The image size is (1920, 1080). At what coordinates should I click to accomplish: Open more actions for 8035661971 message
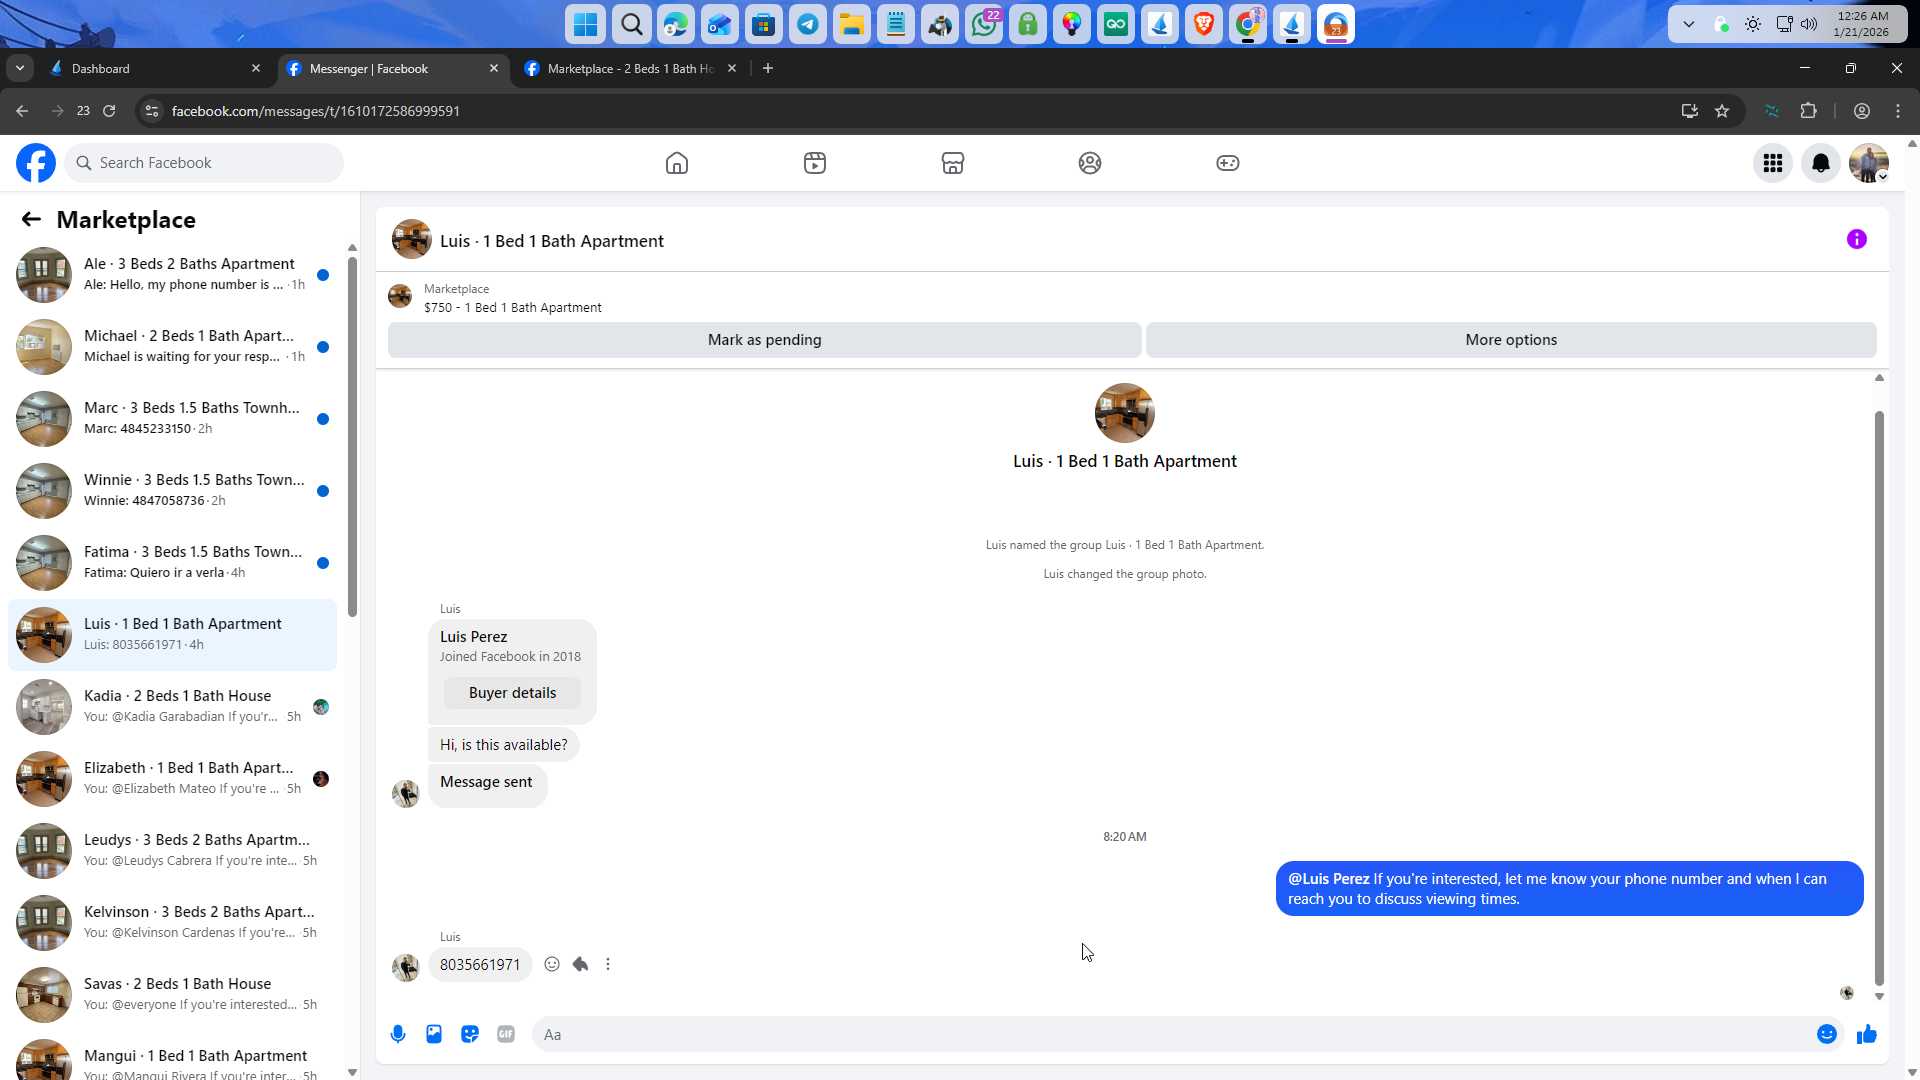[x=608, y=964]
